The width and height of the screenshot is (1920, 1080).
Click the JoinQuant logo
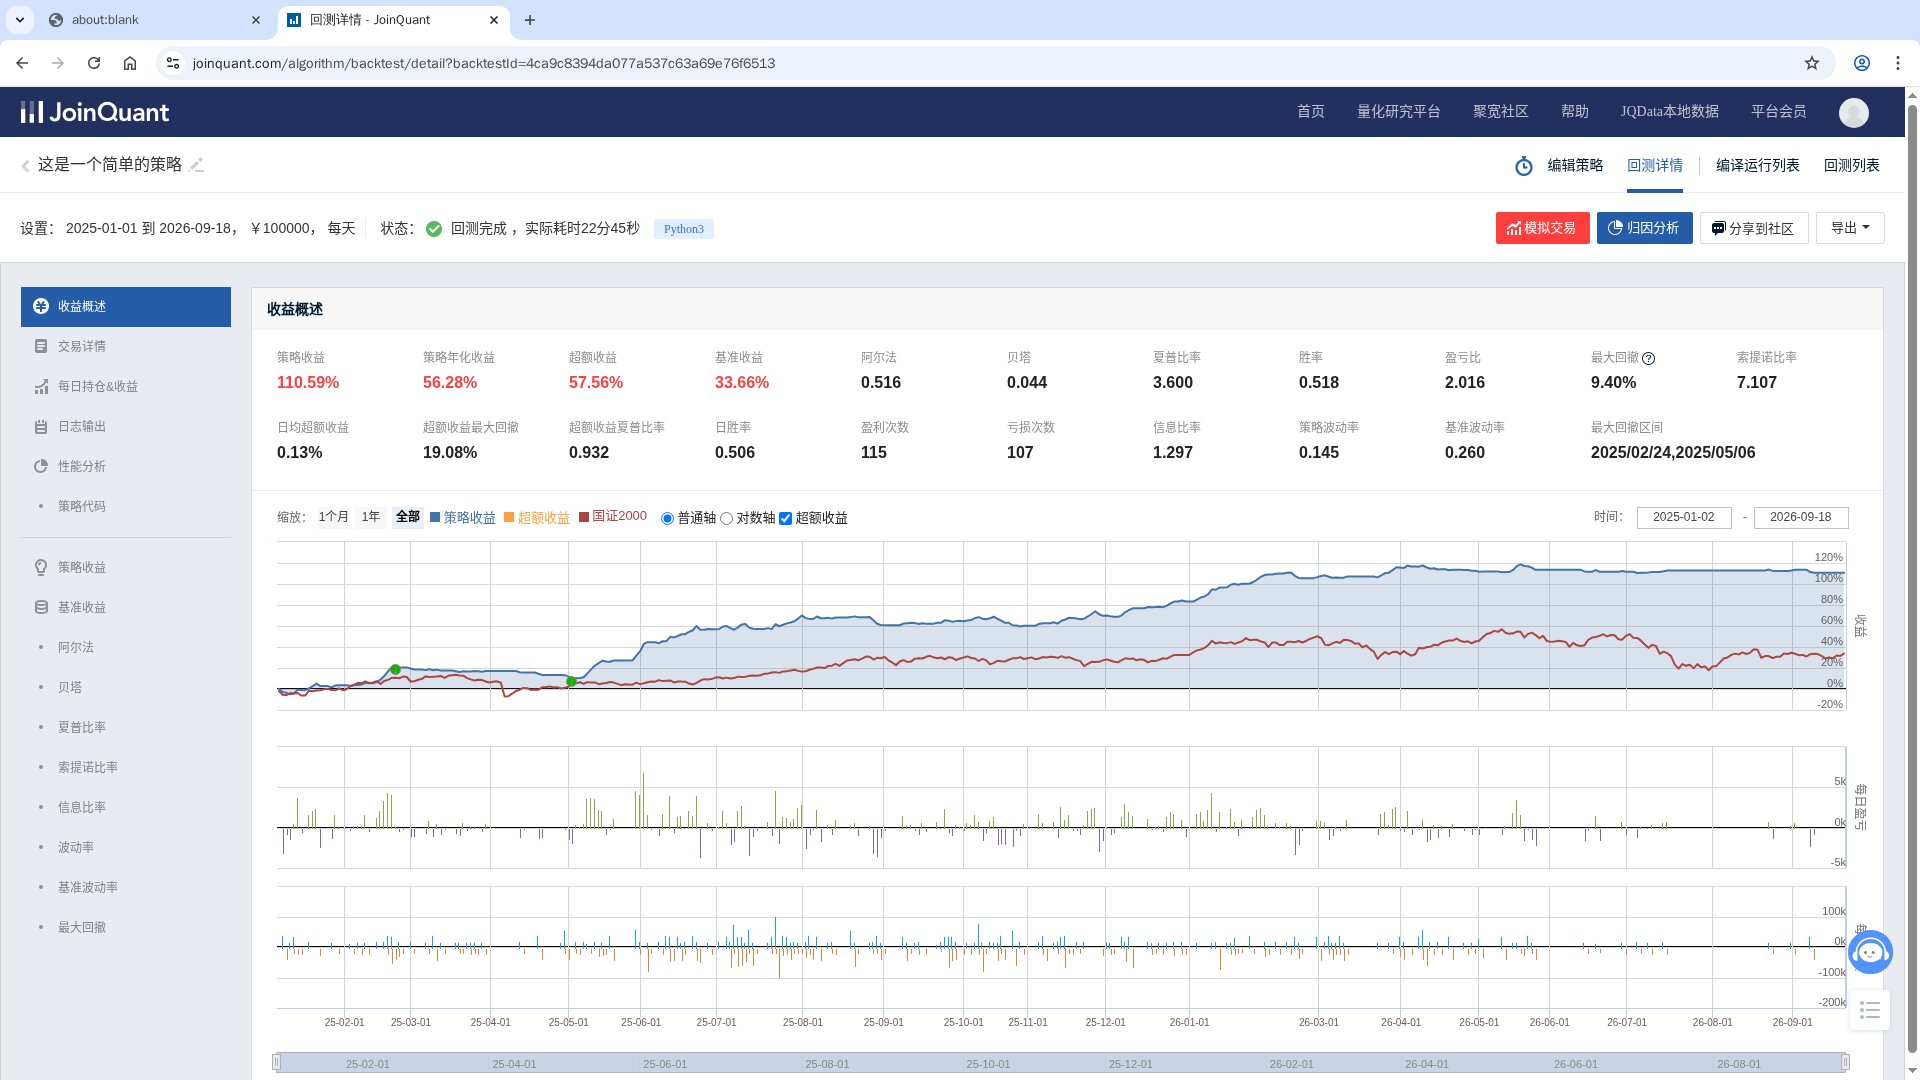coord(95,112)
